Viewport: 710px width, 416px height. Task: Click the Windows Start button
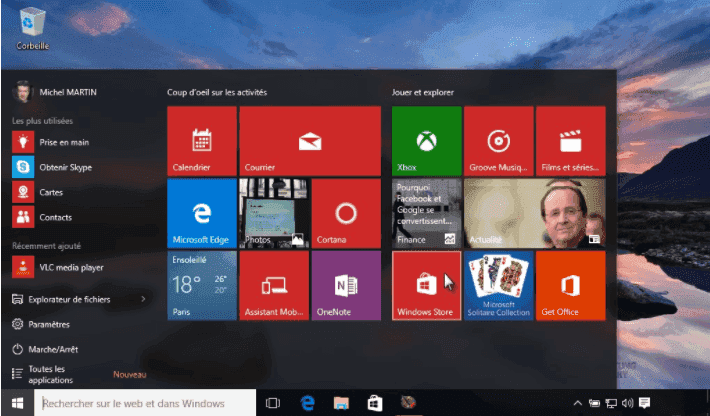click(x=17, y=403)
